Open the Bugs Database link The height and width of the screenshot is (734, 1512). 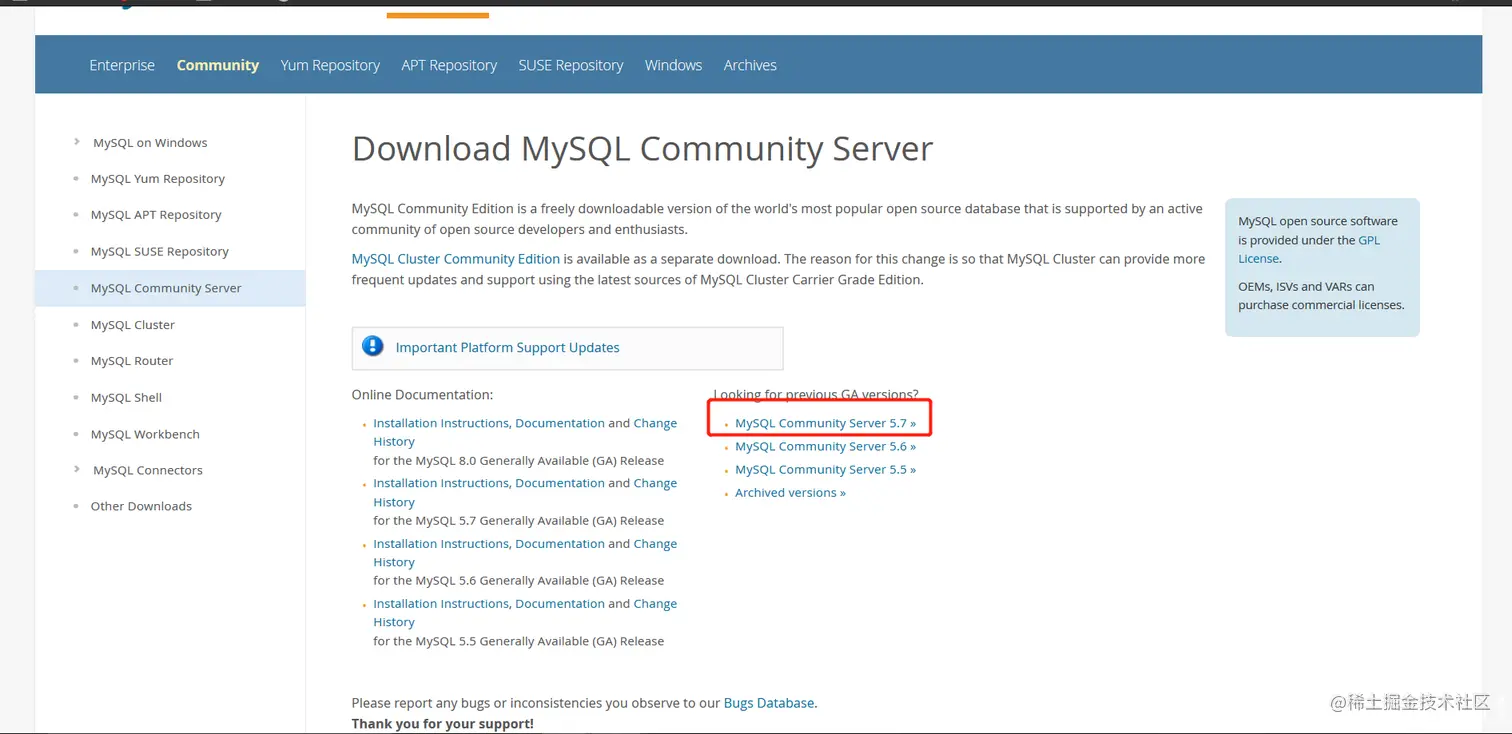pyautogui.click(x=769, y=703)
